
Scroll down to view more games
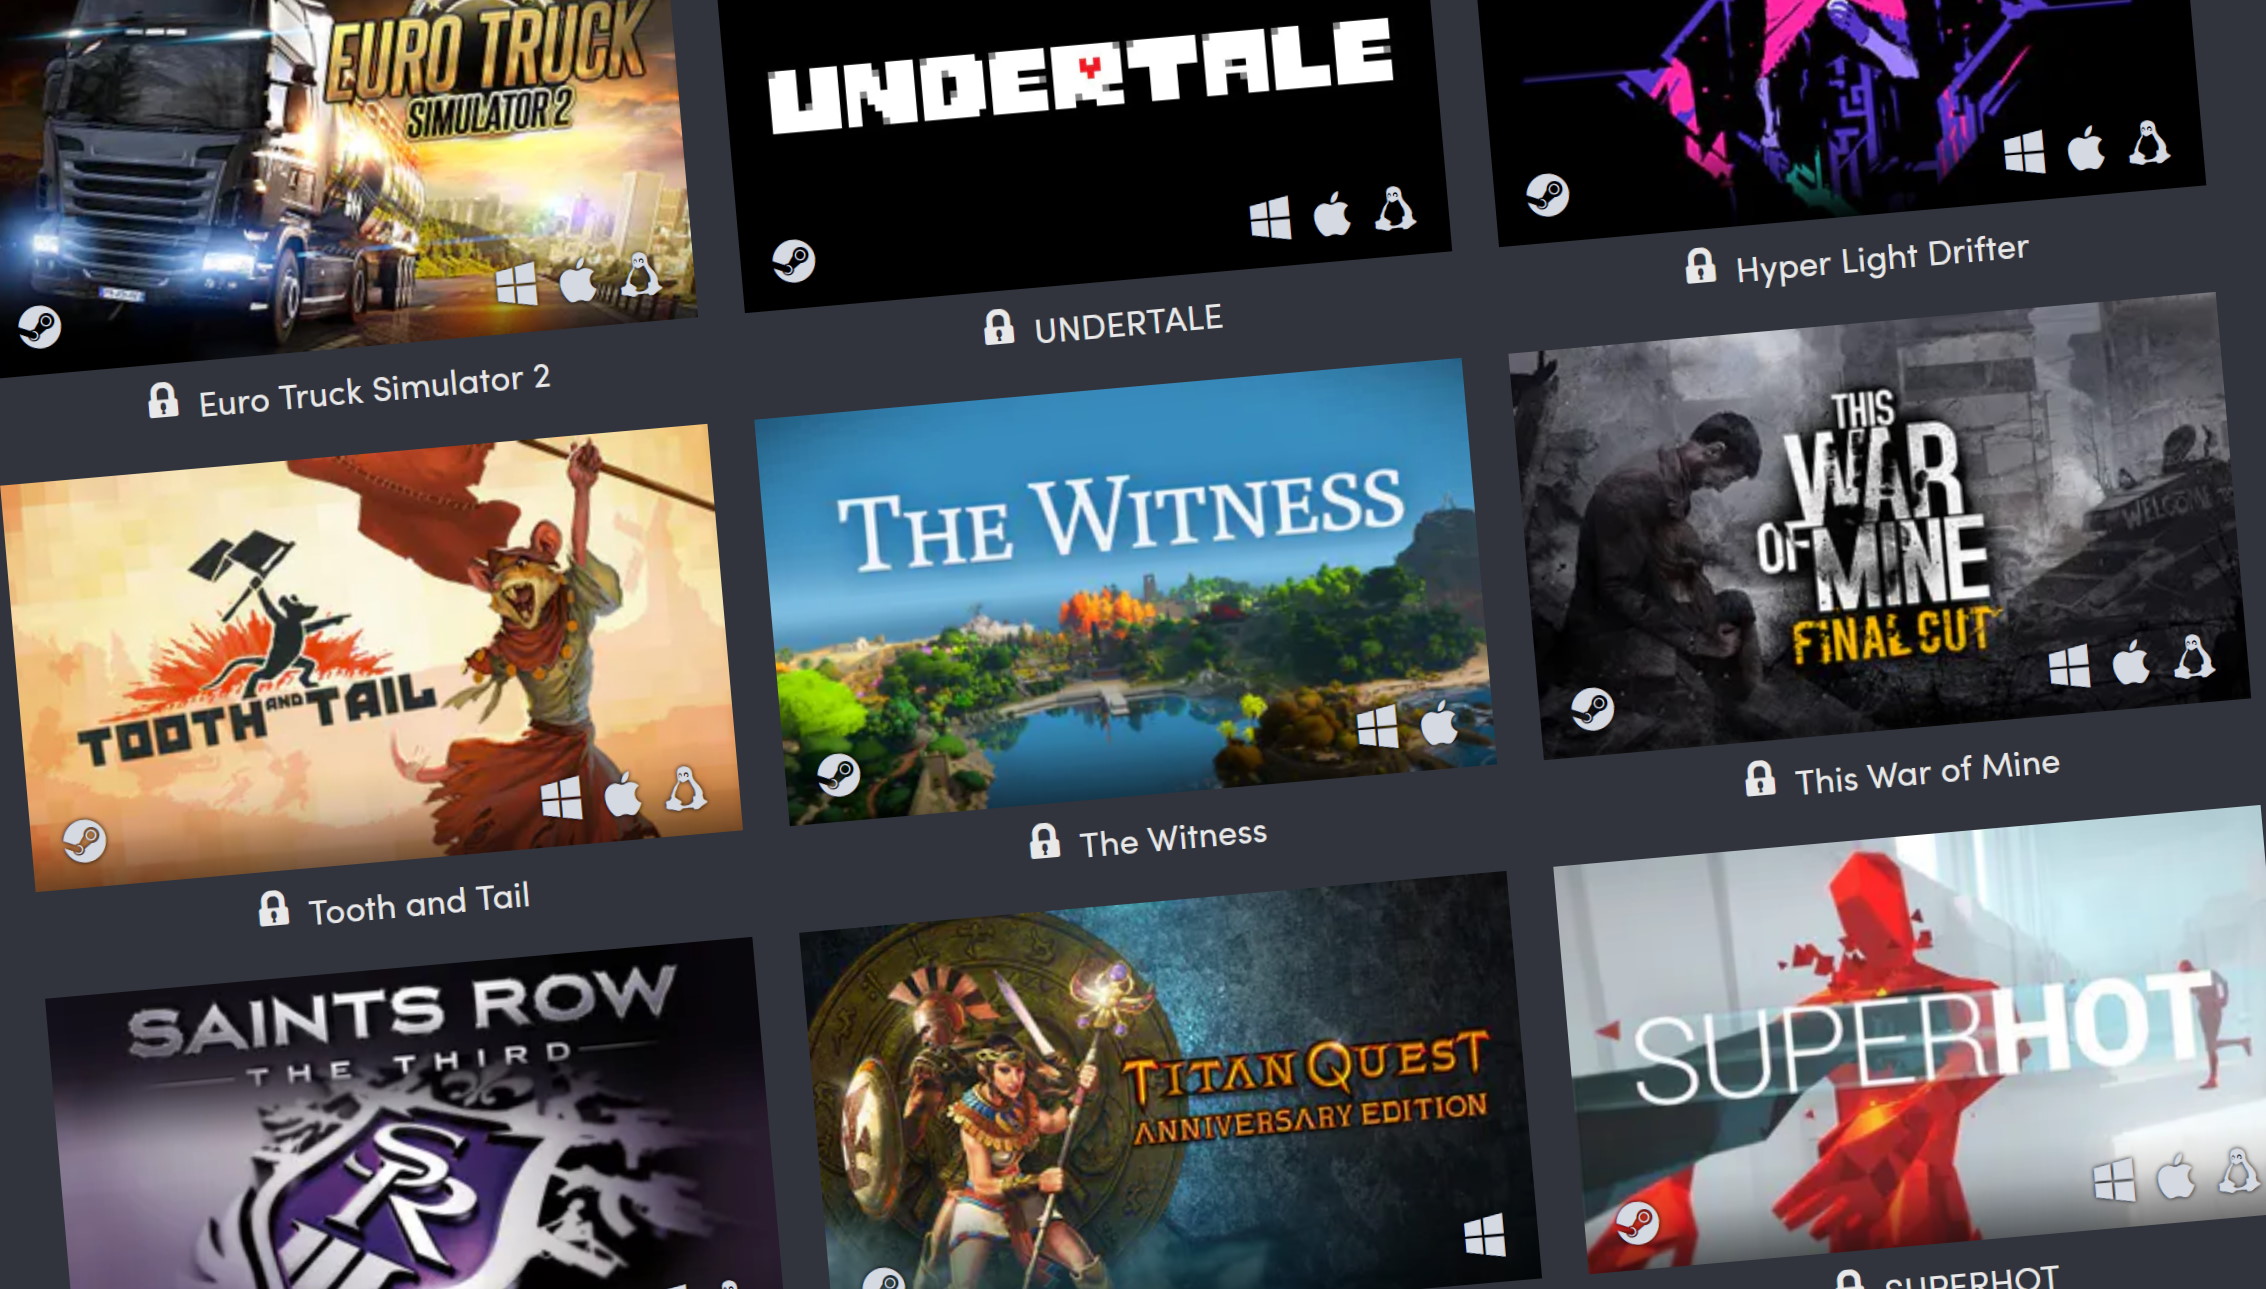click(1133, 1245)
